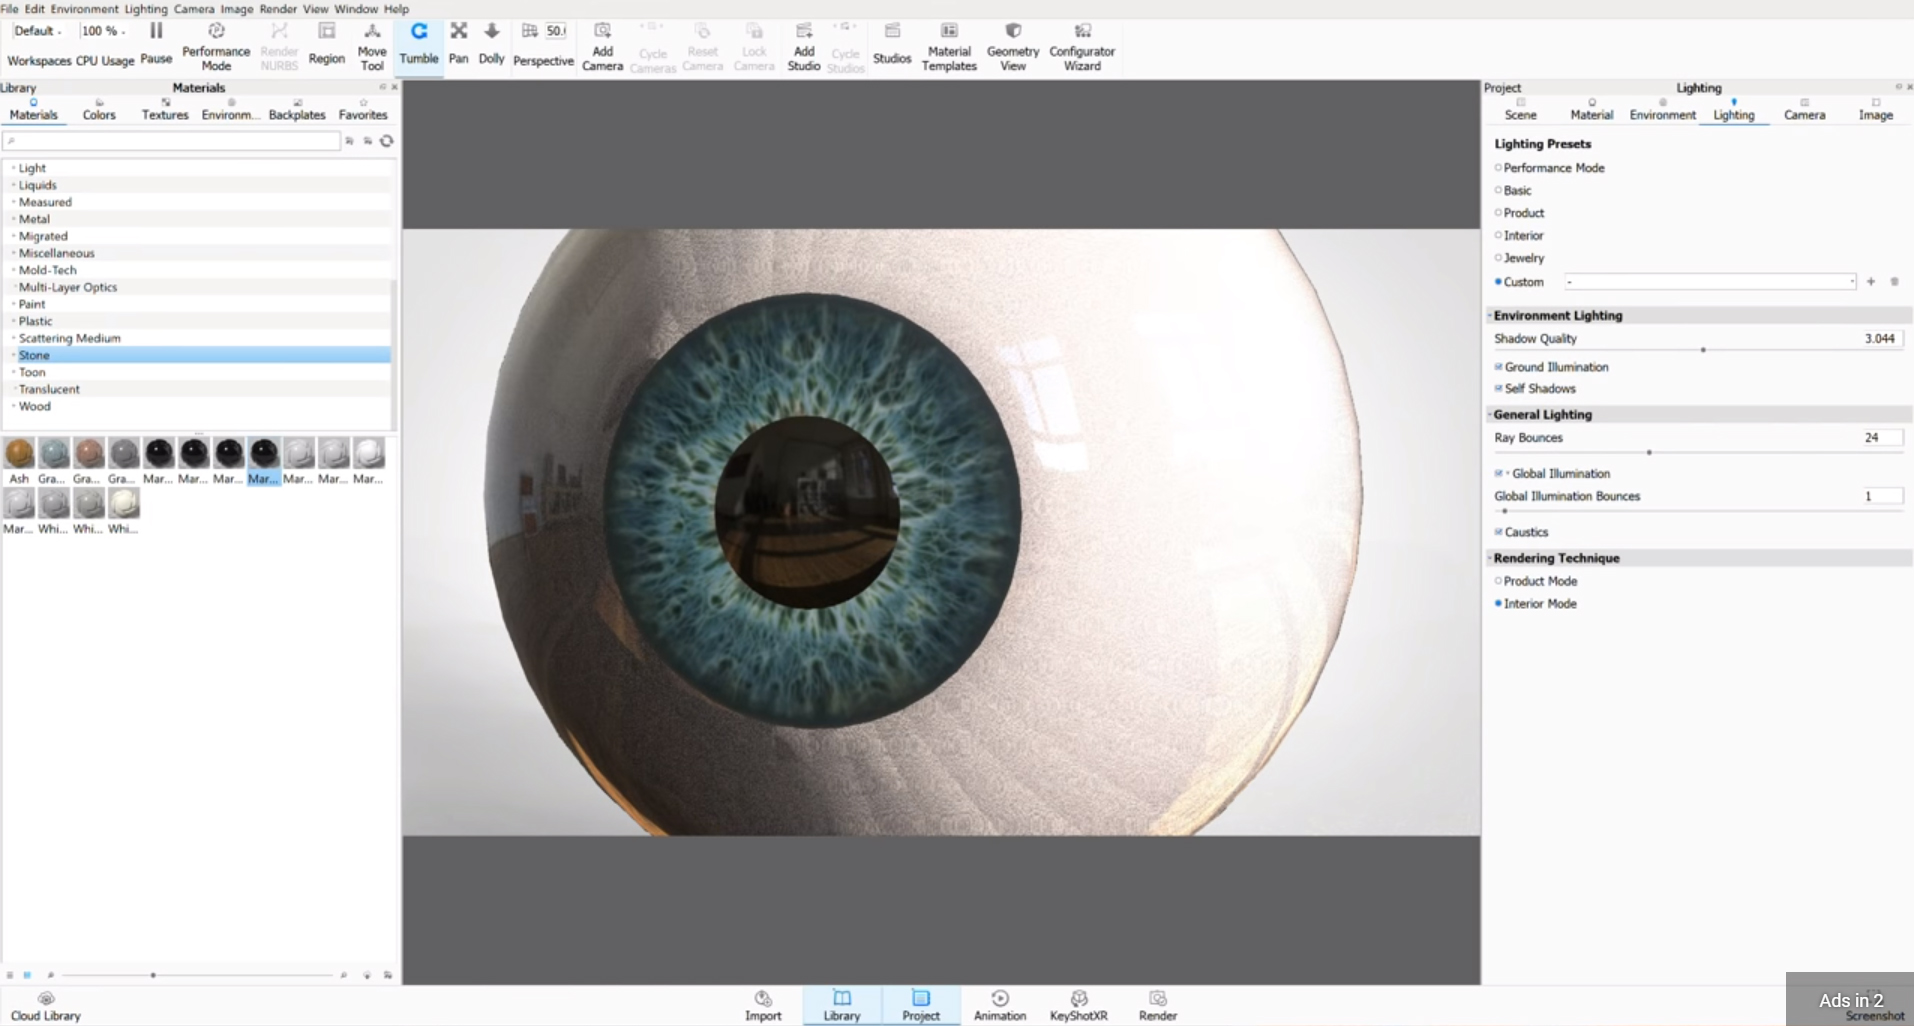Expand the Metal material category
This screenshot has width=1914, height=1026.
tap(13, 219)
